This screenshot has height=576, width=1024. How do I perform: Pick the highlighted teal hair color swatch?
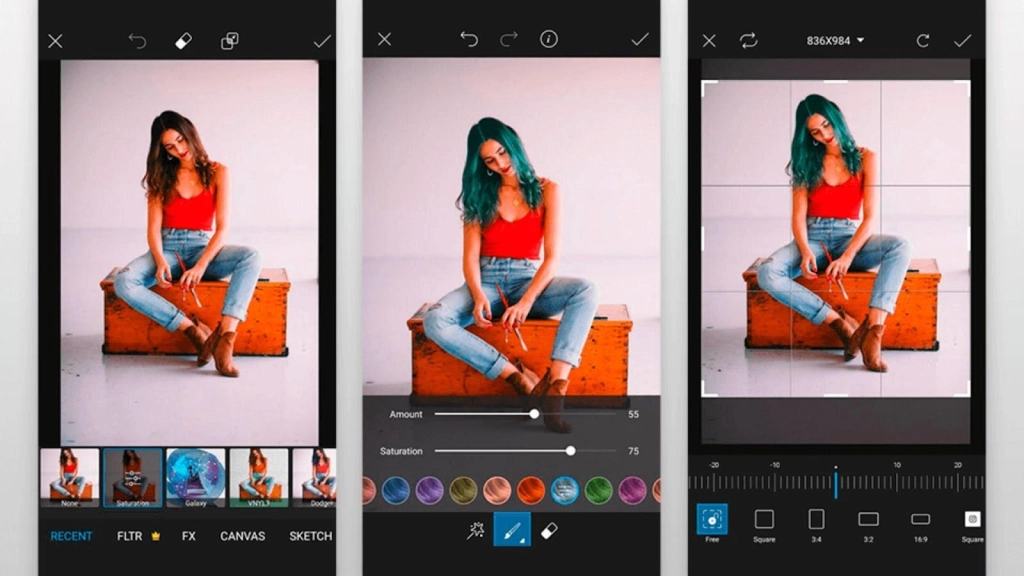pos(565,490)
